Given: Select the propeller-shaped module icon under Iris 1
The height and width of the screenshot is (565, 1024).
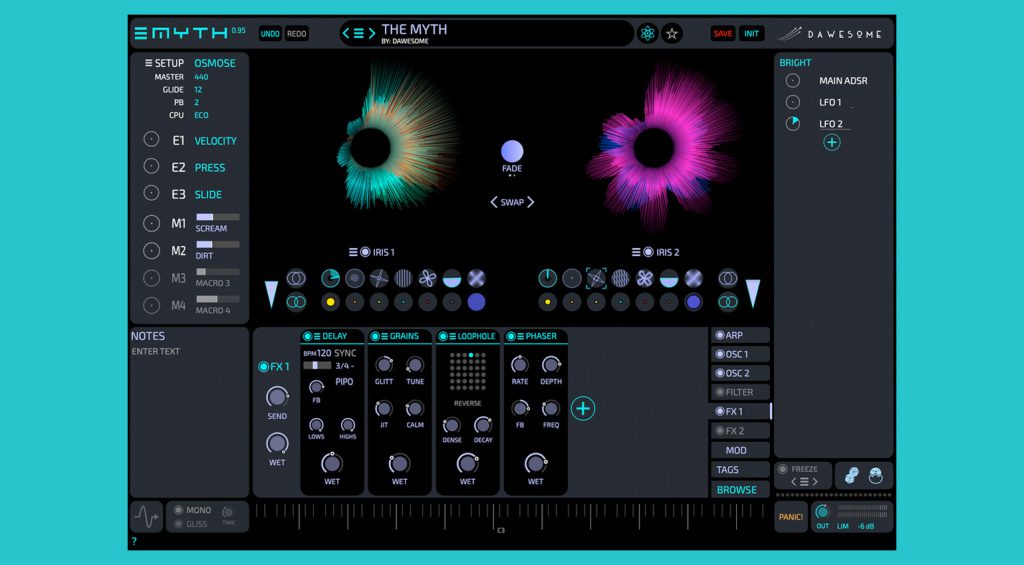Looking at the screenshot, I should pyautogui.click(x=427, y=279).
